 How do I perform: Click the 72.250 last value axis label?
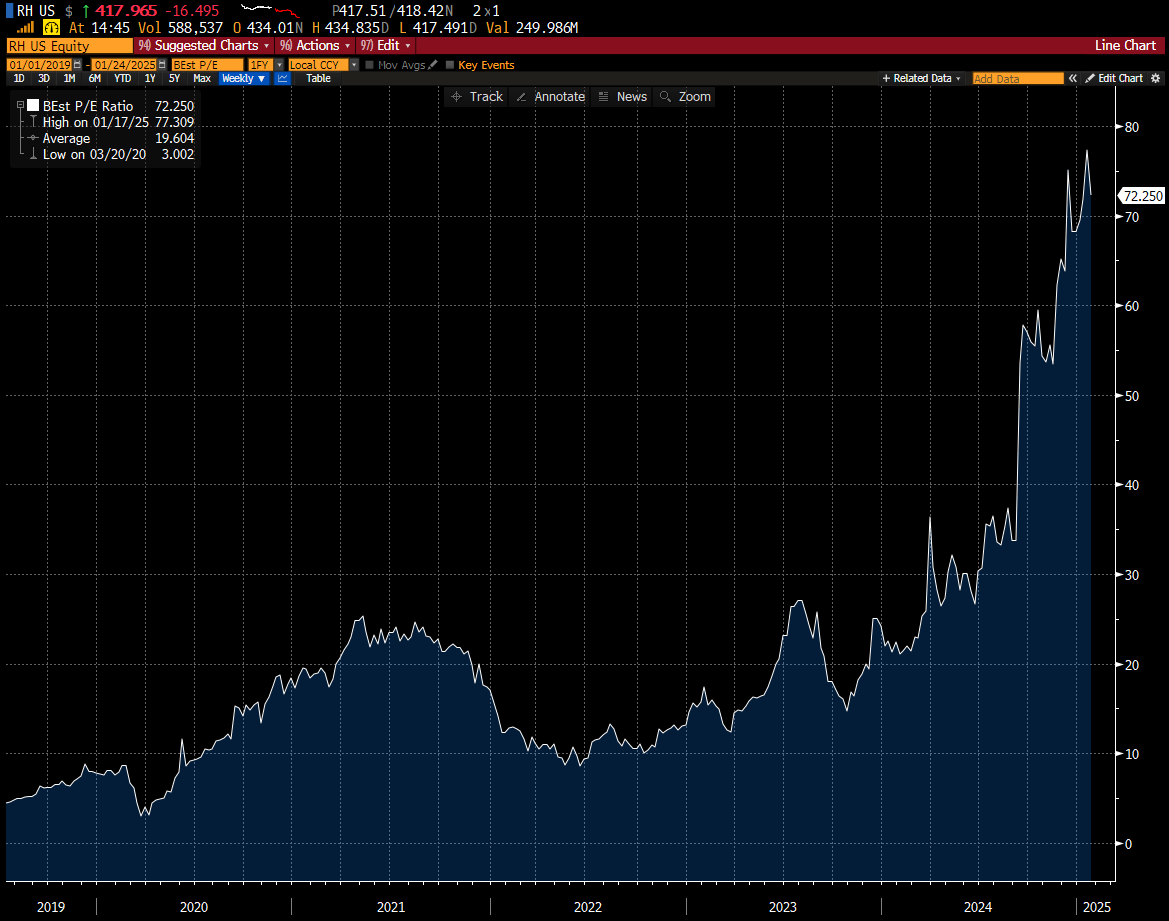coord(1142,196)
